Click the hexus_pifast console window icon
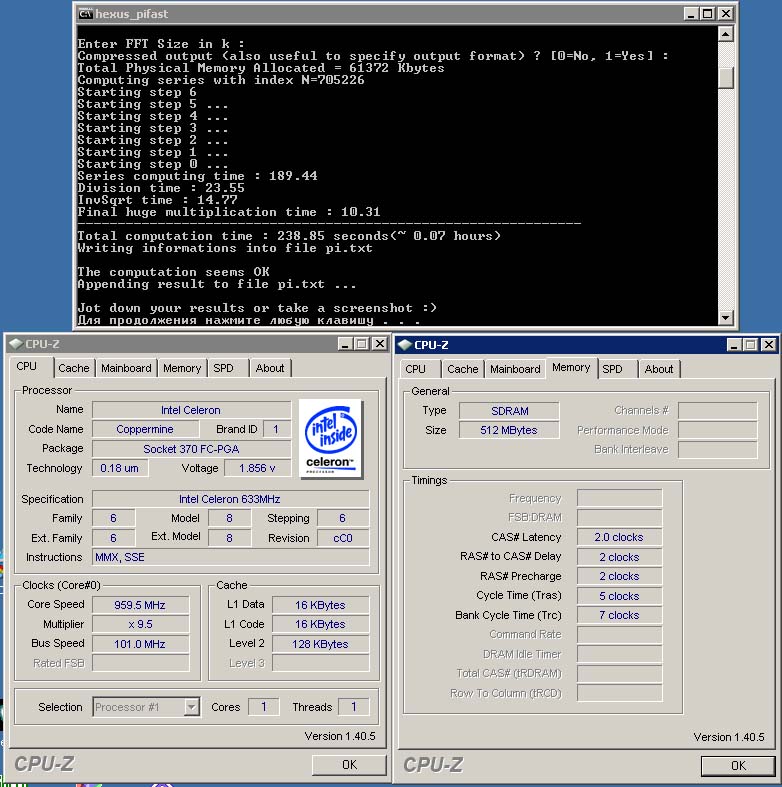Screen dimensions: 782x787 pos(86,14)
